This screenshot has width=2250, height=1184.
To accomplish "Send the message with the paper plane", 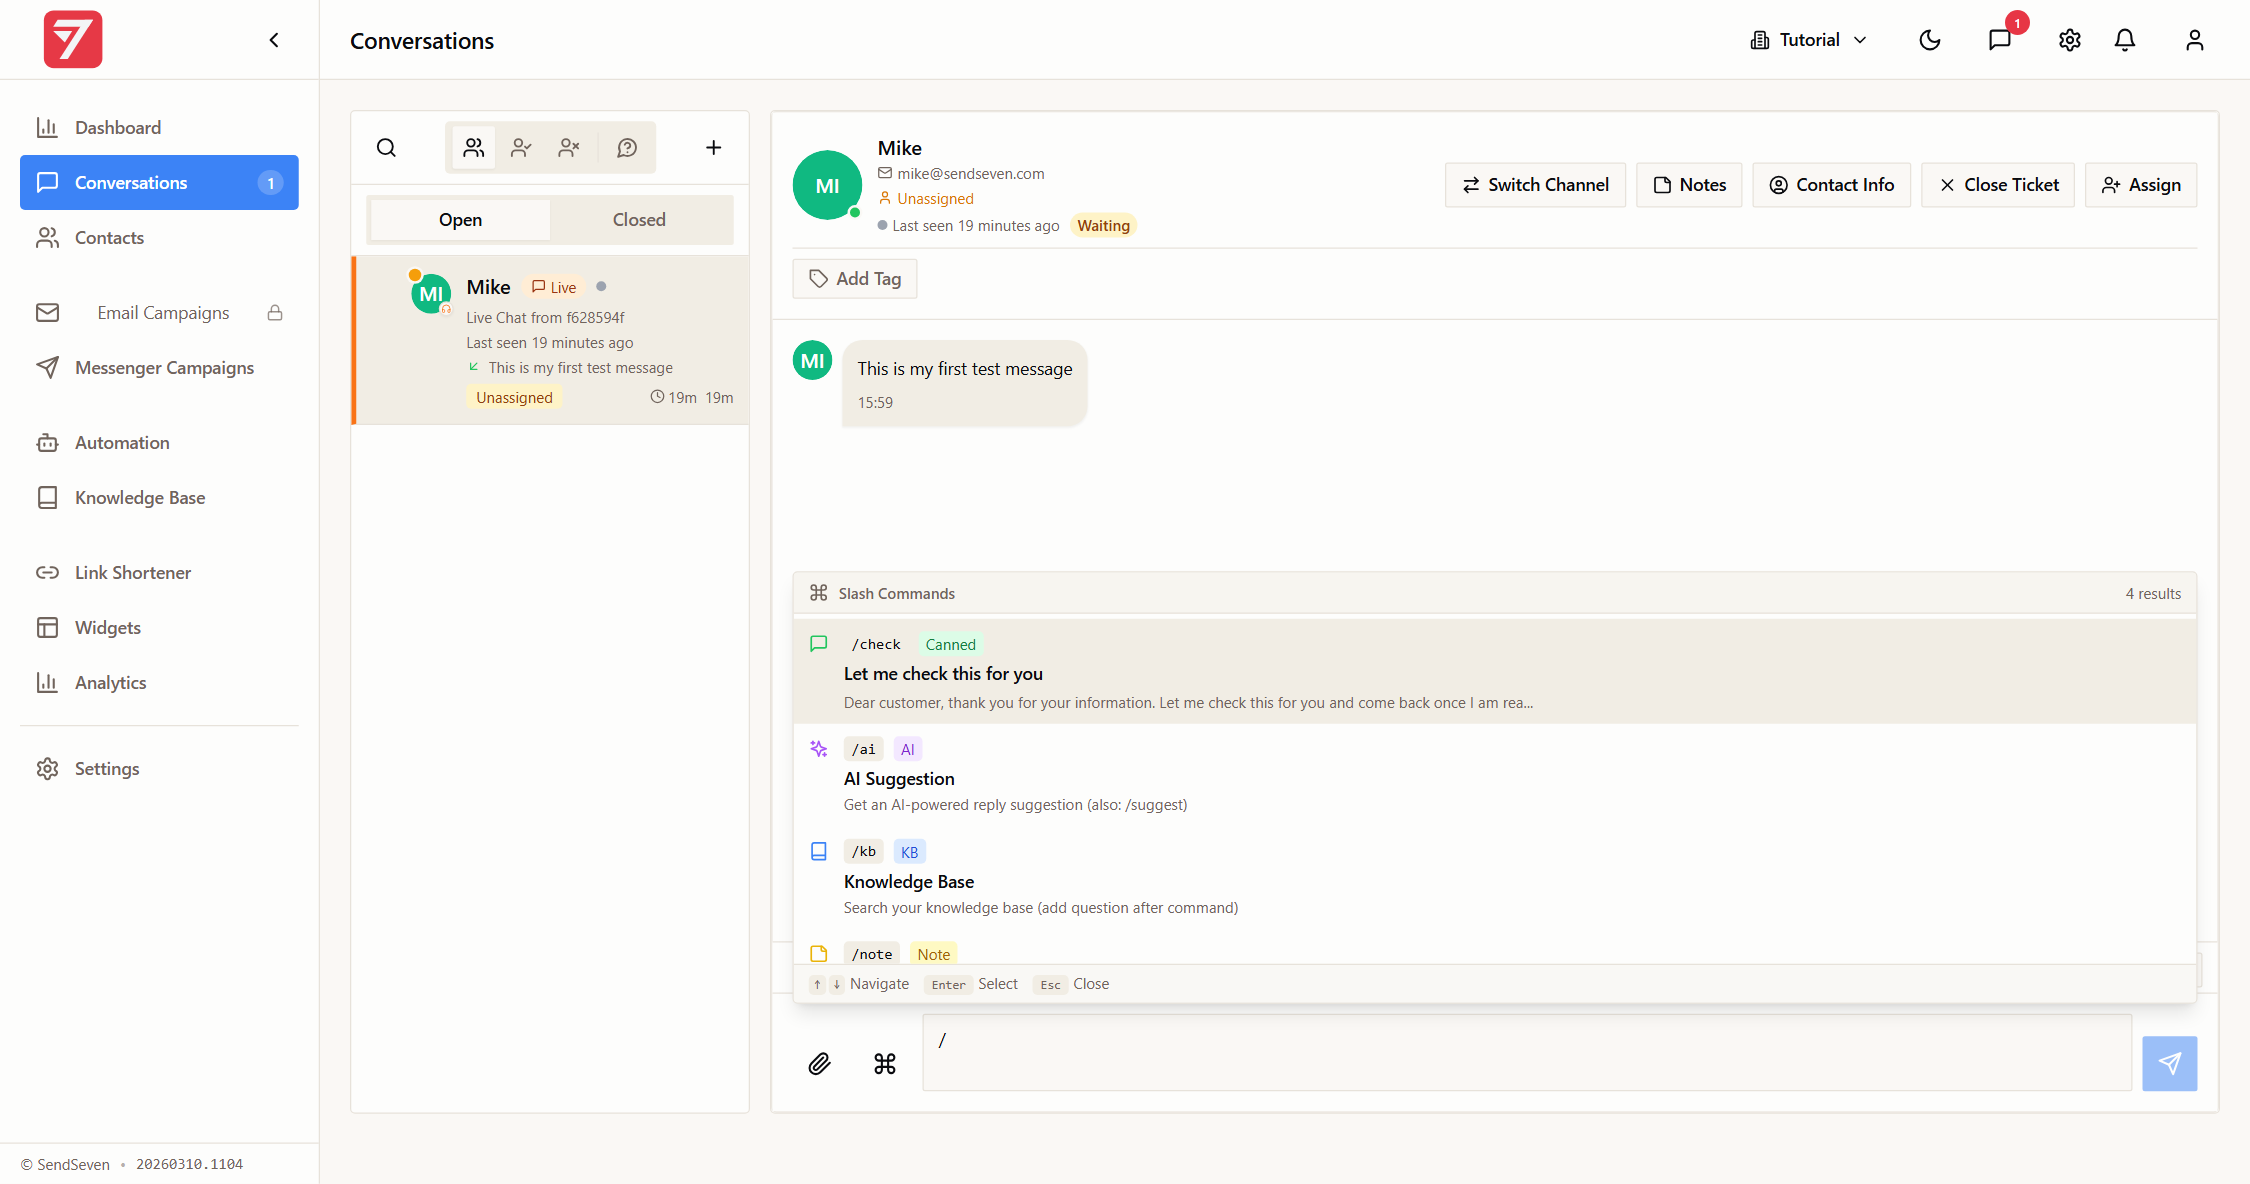I will (2170, 1064).
